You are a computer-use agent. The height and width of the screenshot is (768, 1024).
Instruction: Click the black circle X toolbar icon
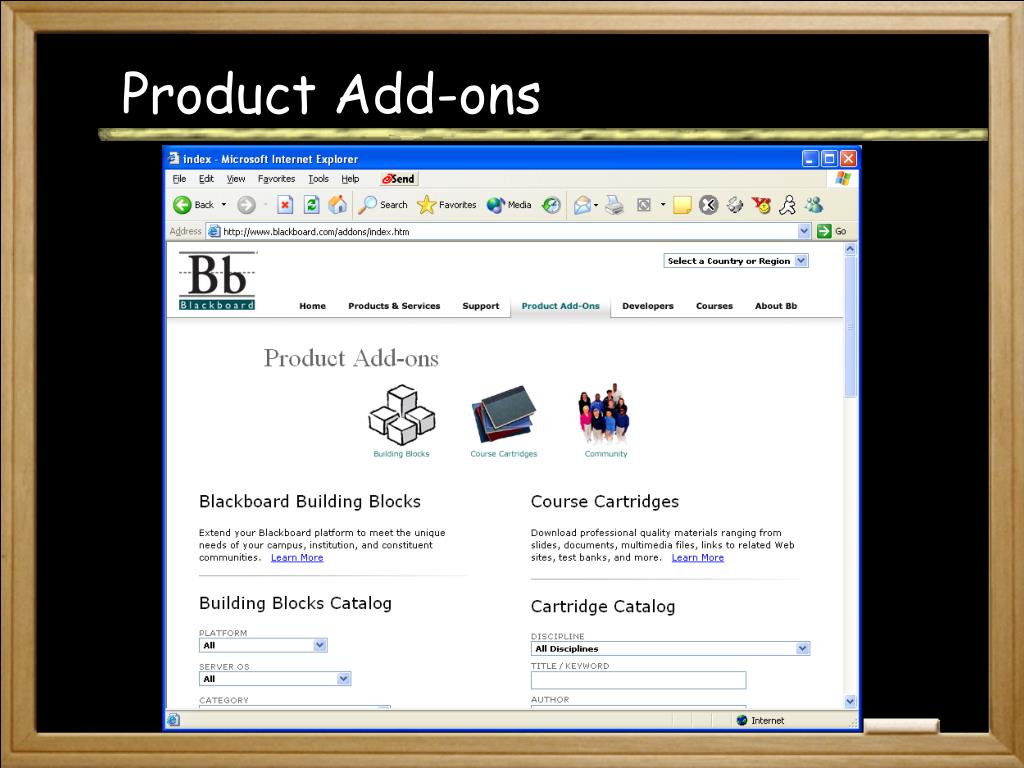point(709,205)
